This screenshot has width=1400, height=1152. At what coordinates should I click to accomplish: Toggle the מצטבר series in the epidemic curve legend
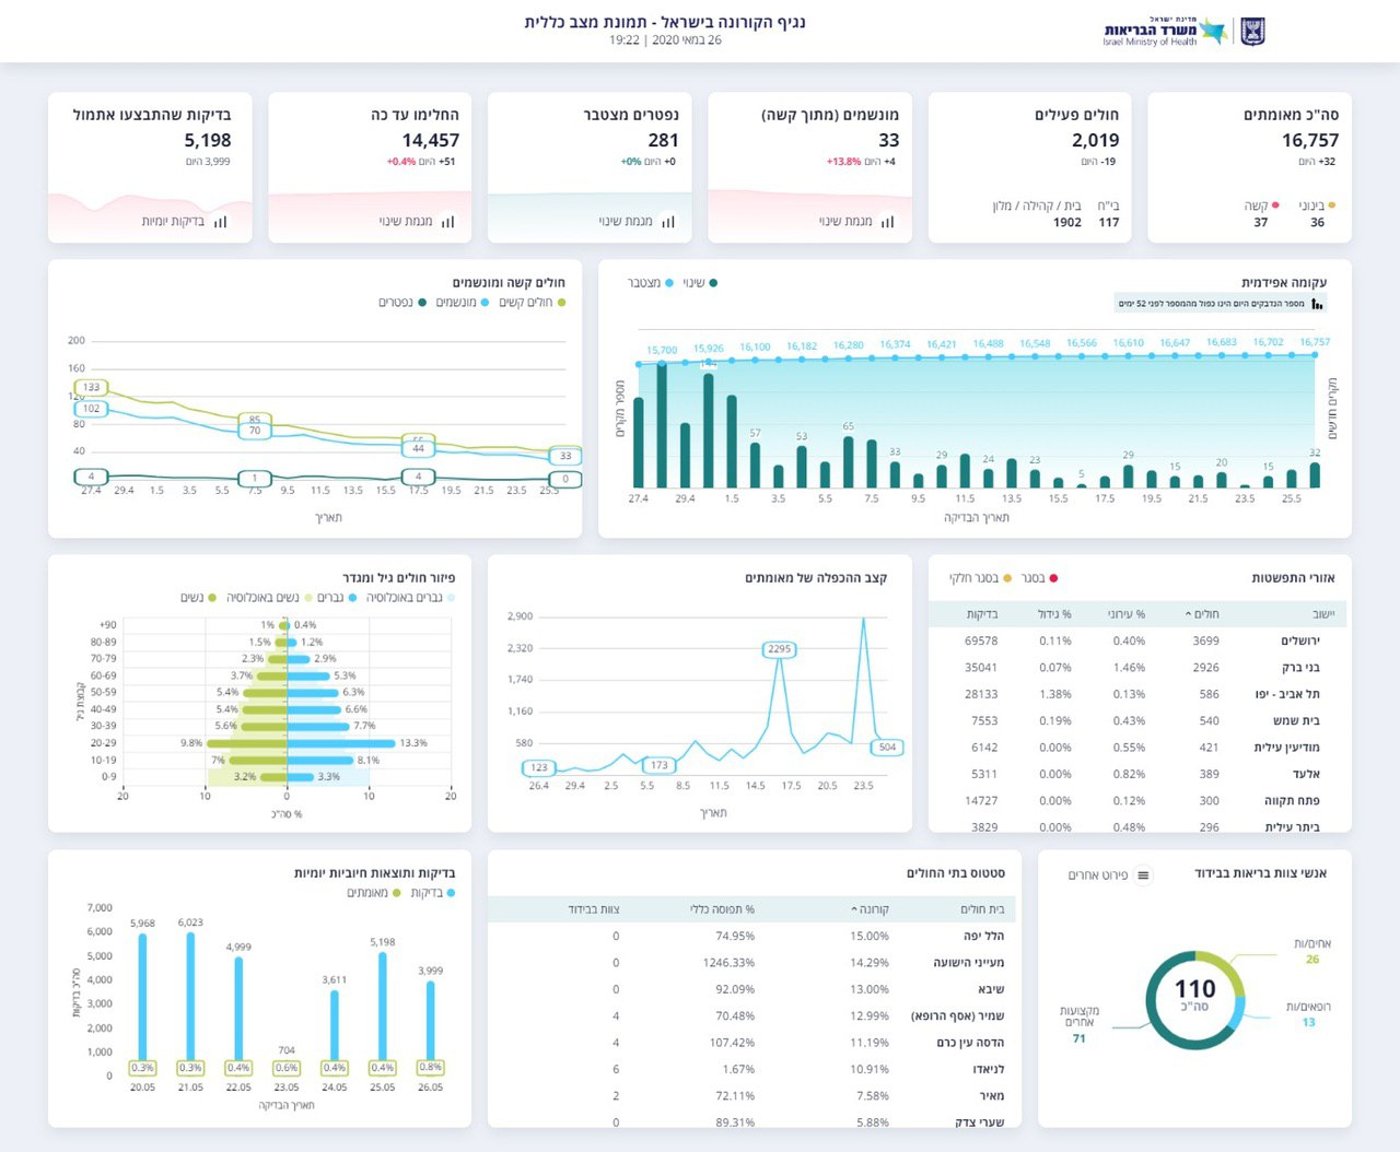[x=651, y=283]
